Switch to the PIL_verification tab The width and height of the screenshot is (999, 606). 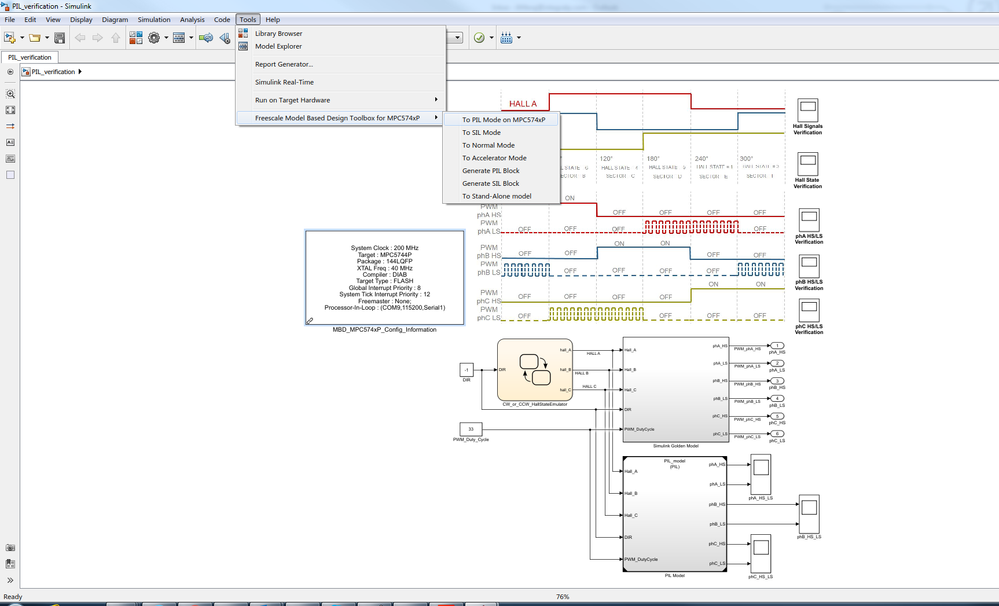coord(30,57)
